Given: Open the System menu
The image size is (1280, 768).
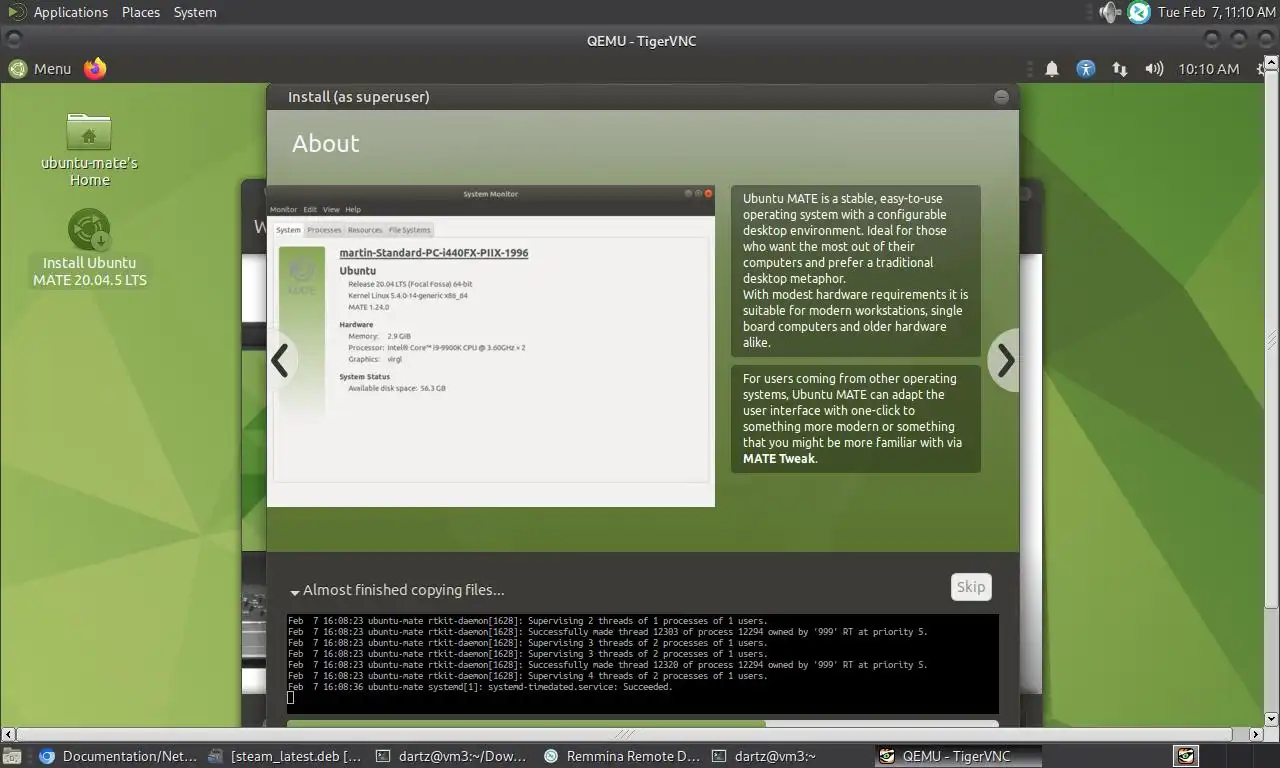Looking at the screenshot, I should [195, 12].
